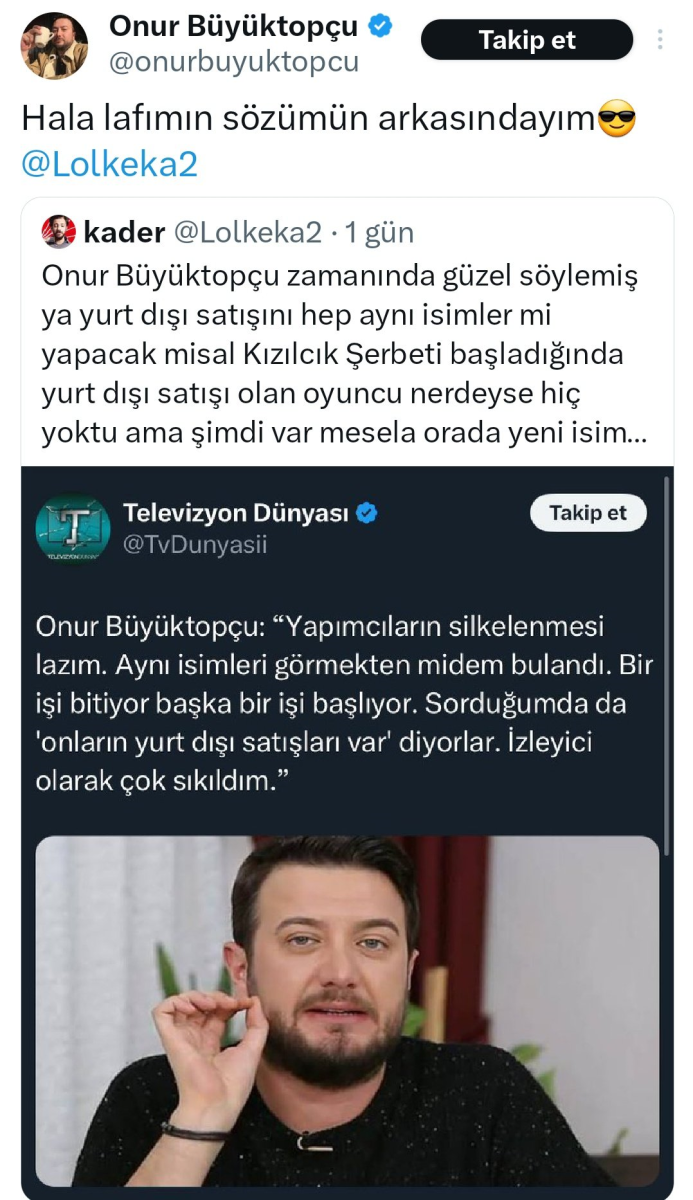
Task: Click the Televizyon Dünyası account name
Action: pos(236,514)
